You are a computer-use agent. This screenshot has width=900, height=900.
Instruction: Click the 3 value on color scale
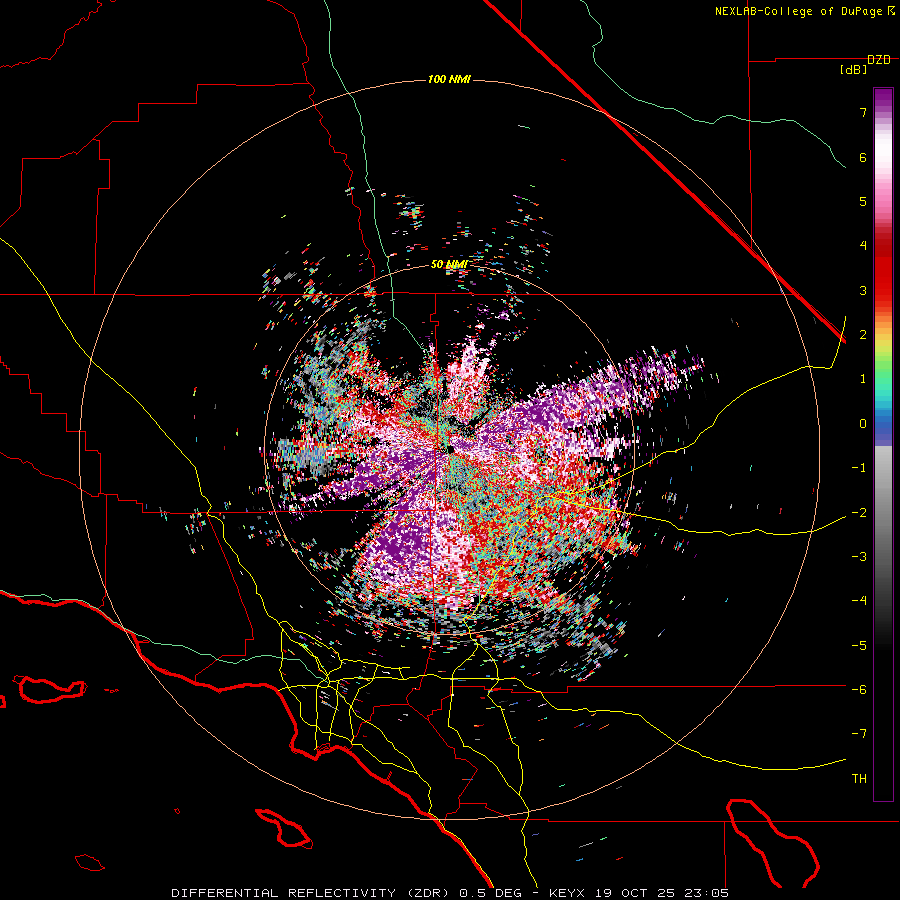(863, 290)
